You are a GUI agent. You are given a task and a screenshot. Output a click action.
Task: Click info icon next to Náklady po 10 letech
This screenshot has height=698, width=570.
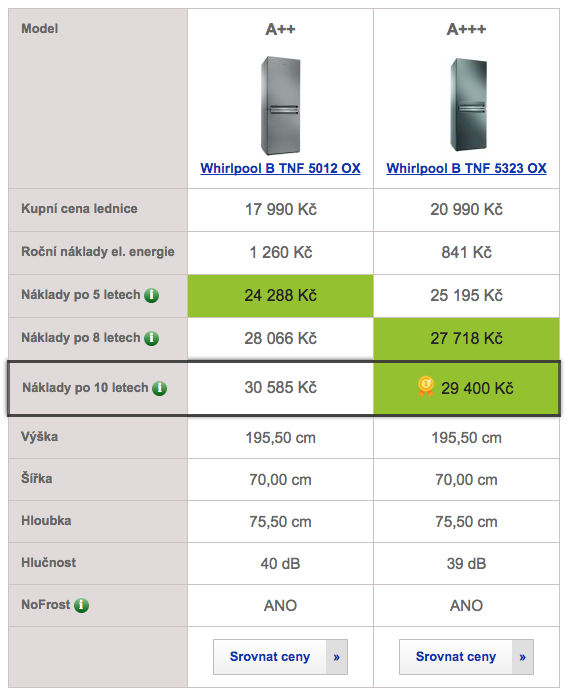coord(159,388)
